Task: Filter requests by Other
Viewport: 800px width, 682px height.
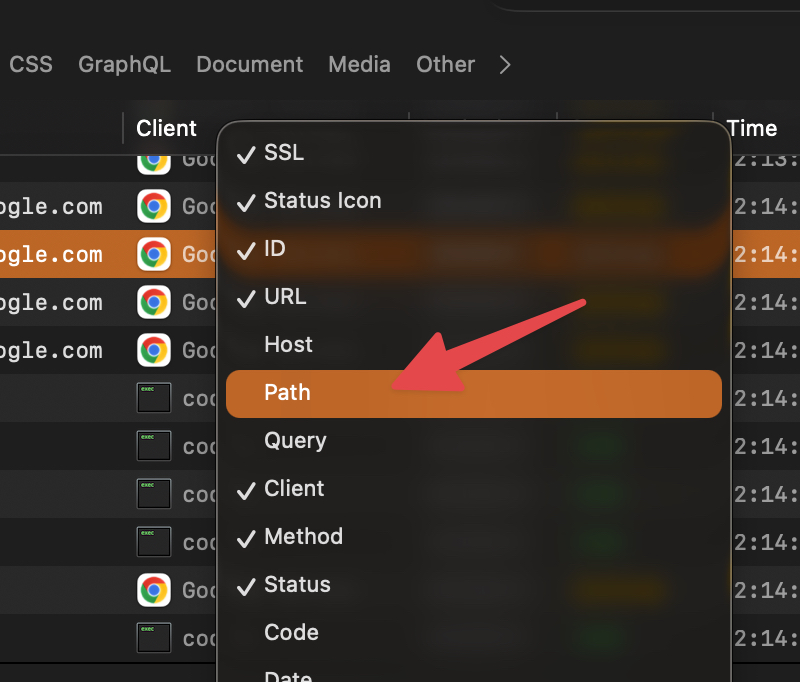Action: point(445,65)
